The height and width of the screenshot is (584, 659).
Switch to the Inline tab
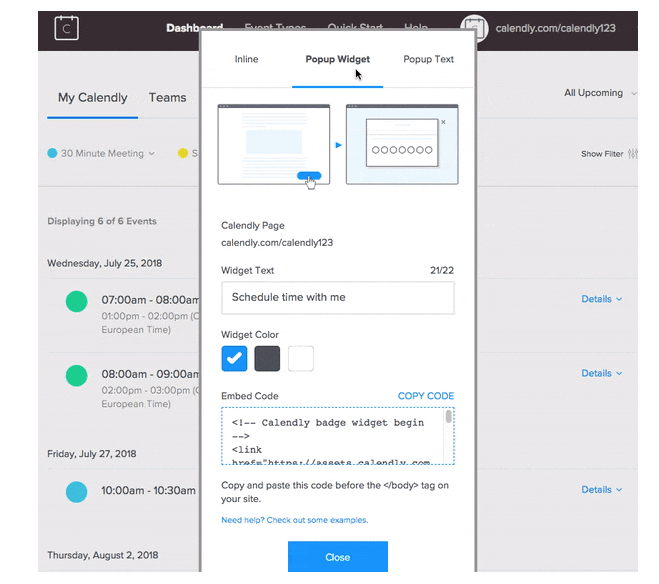tap(246, 59)
